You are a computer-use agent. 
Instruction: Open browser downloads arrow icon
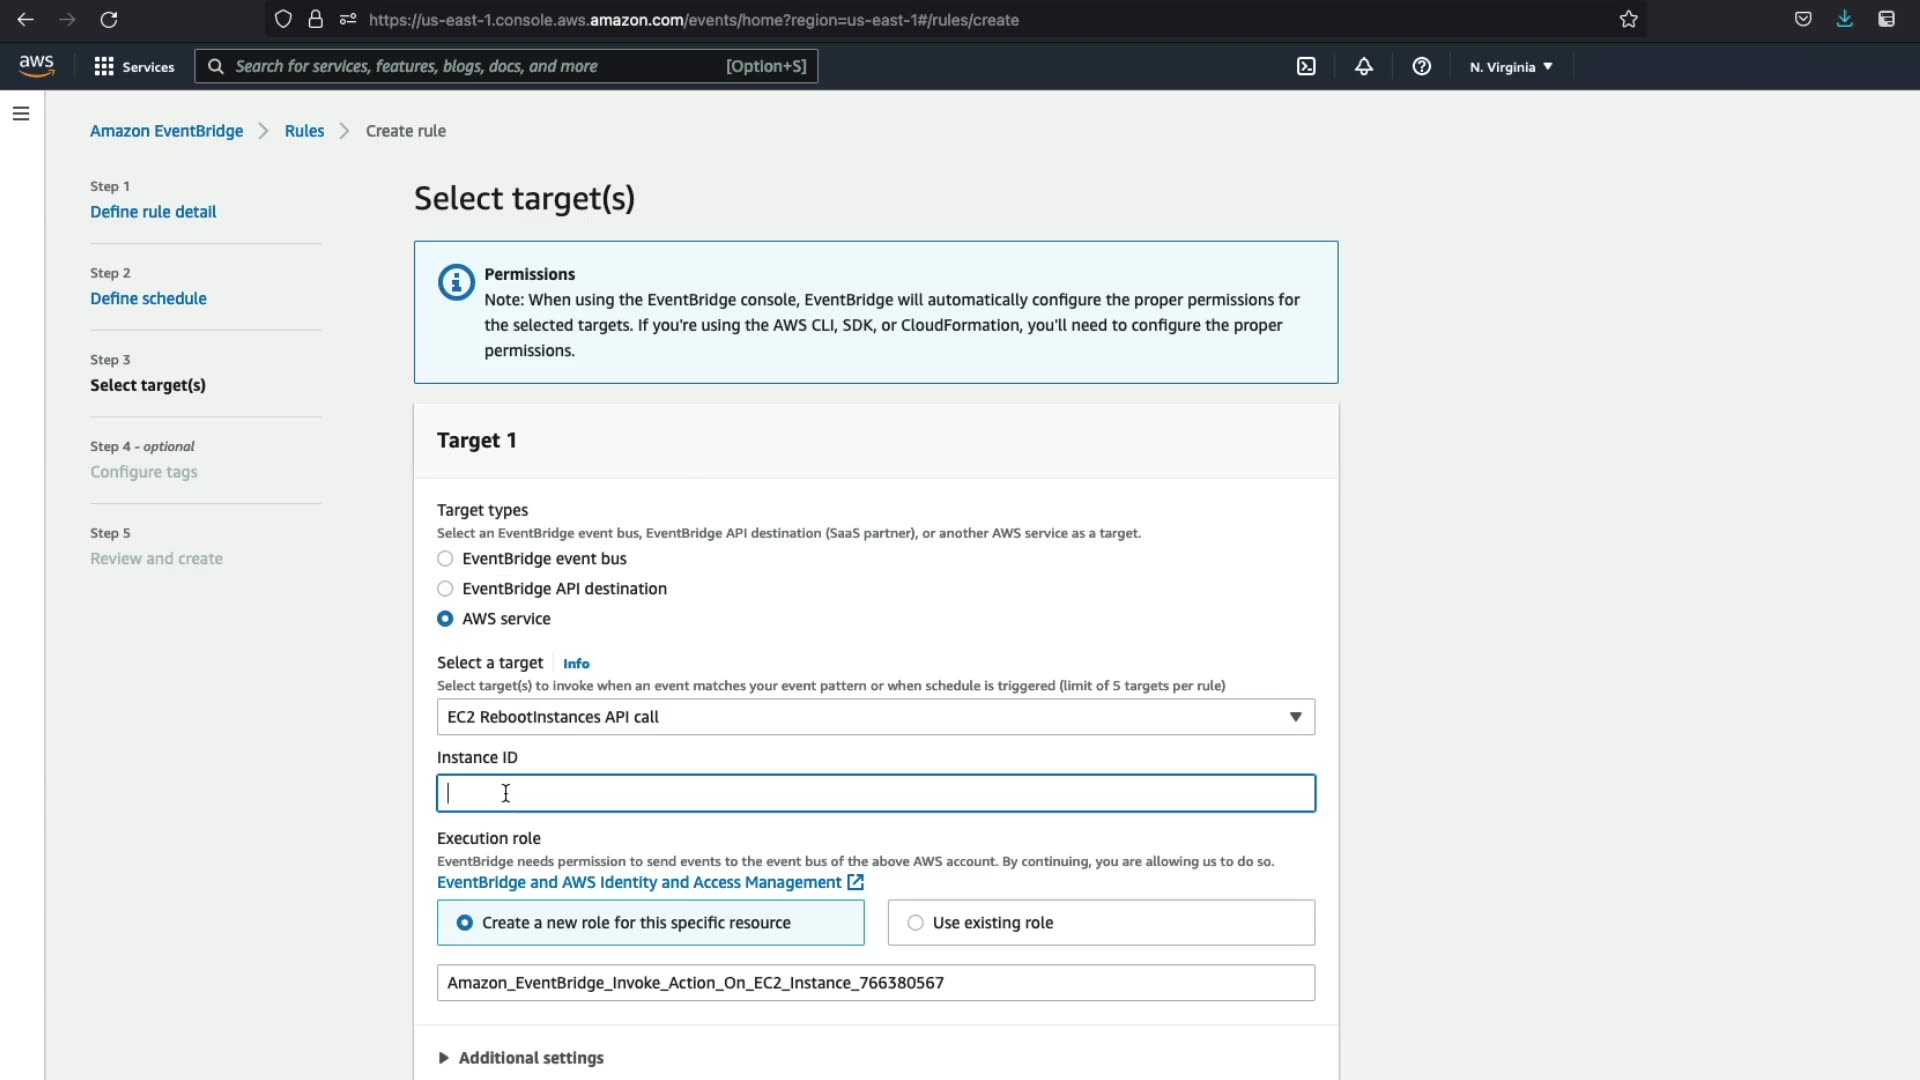1844,19
